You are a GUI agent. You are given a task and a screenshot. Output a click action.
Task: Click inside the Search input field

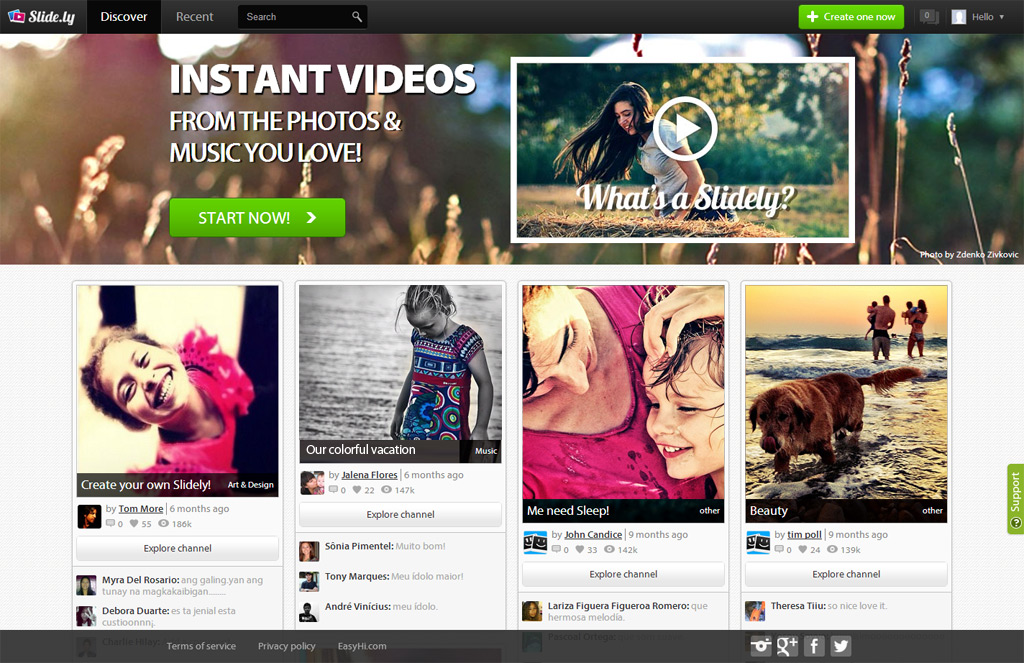point(290,16)
